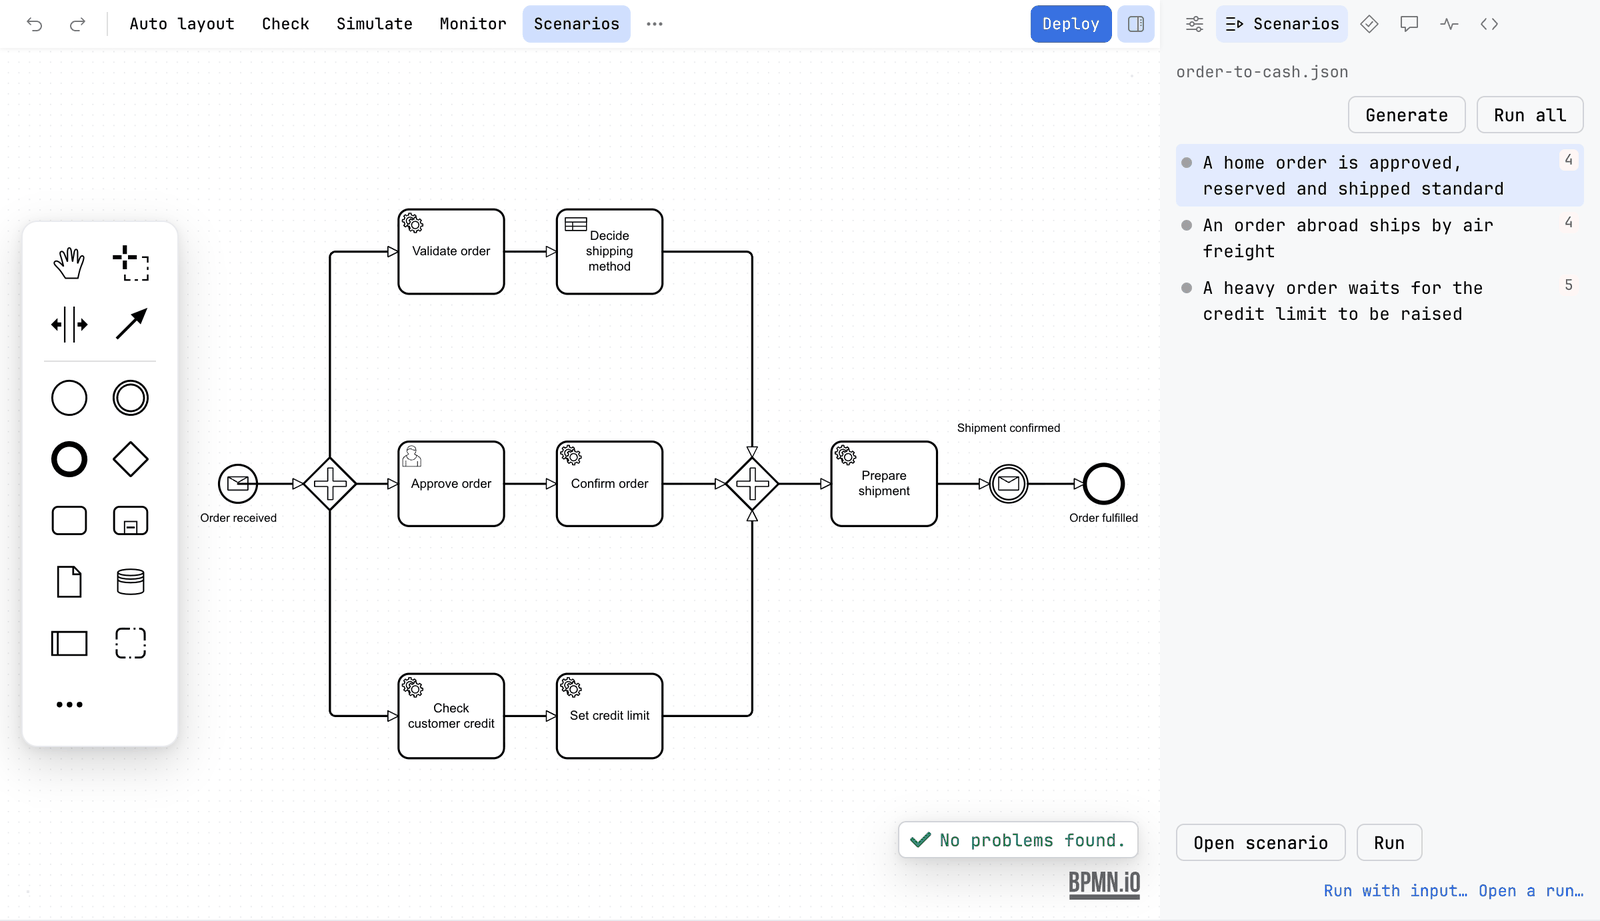
Task: Select the Prepare shipment task
Action: 884,484
